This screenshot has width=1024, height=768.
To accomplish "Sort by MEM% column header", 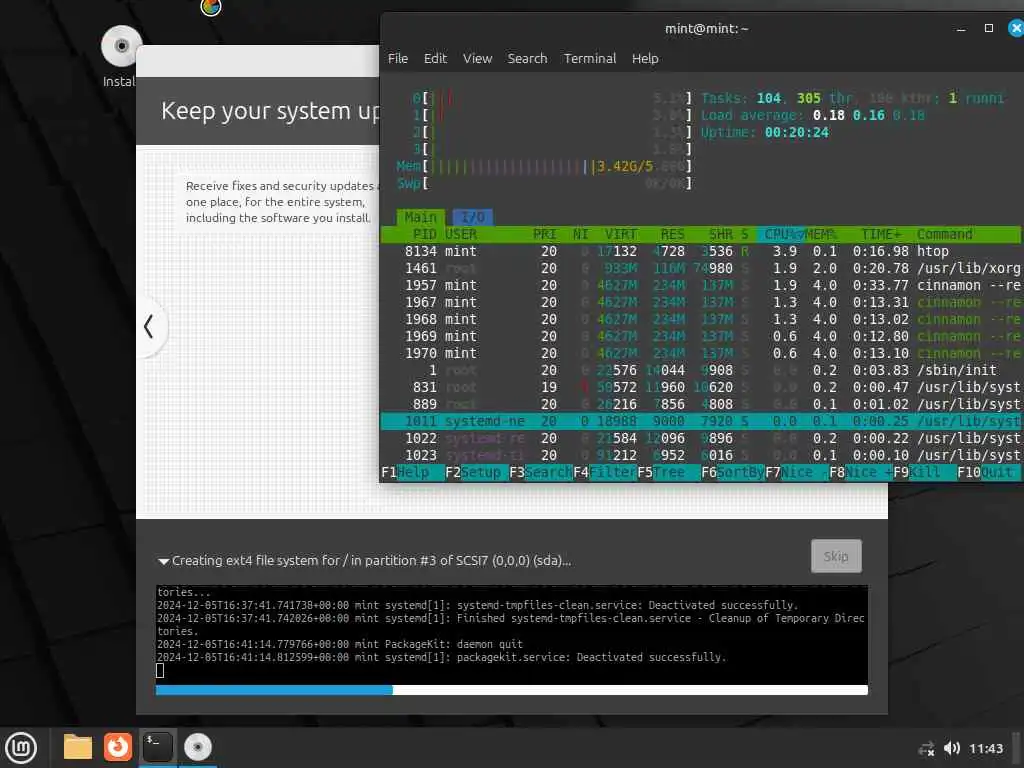I will [820, 234].
